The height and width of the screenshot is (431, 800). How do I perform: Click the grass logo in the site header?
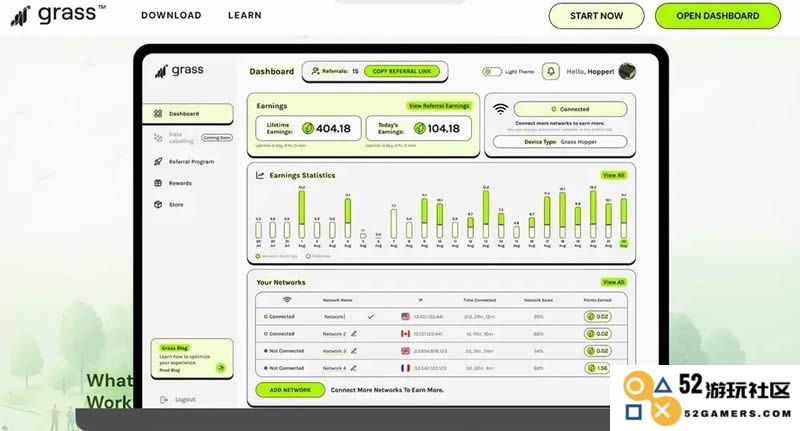point(58,15)
